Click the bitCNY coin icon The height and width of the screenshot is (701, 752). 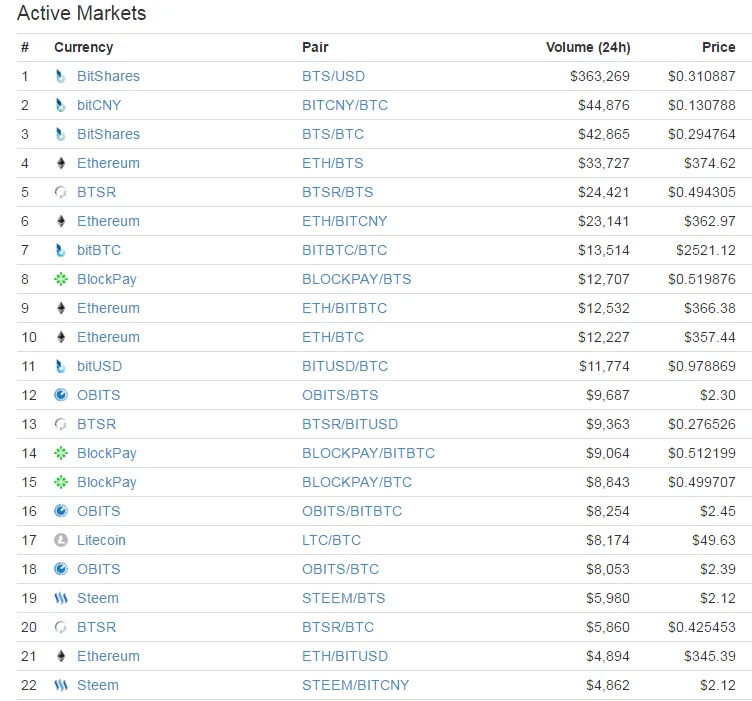coord(60,105)
